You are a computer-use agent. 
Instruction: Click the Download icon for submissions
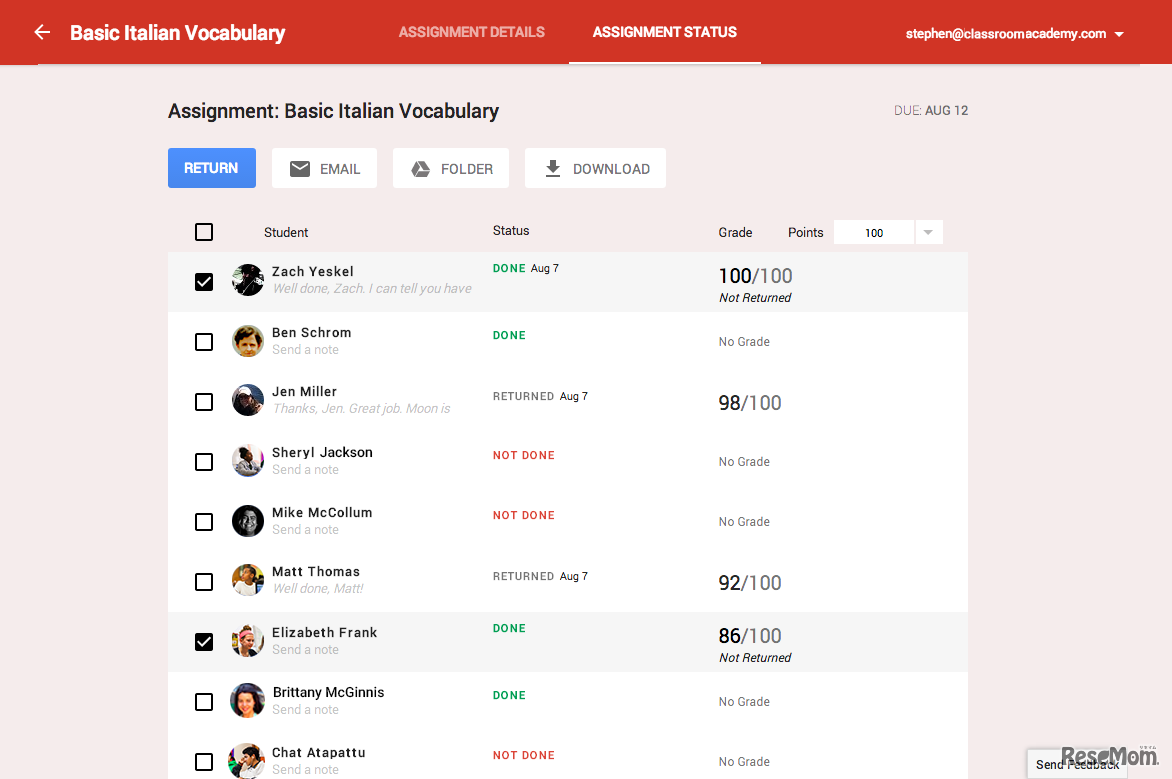pyautogui.click(x=553, y=168)
